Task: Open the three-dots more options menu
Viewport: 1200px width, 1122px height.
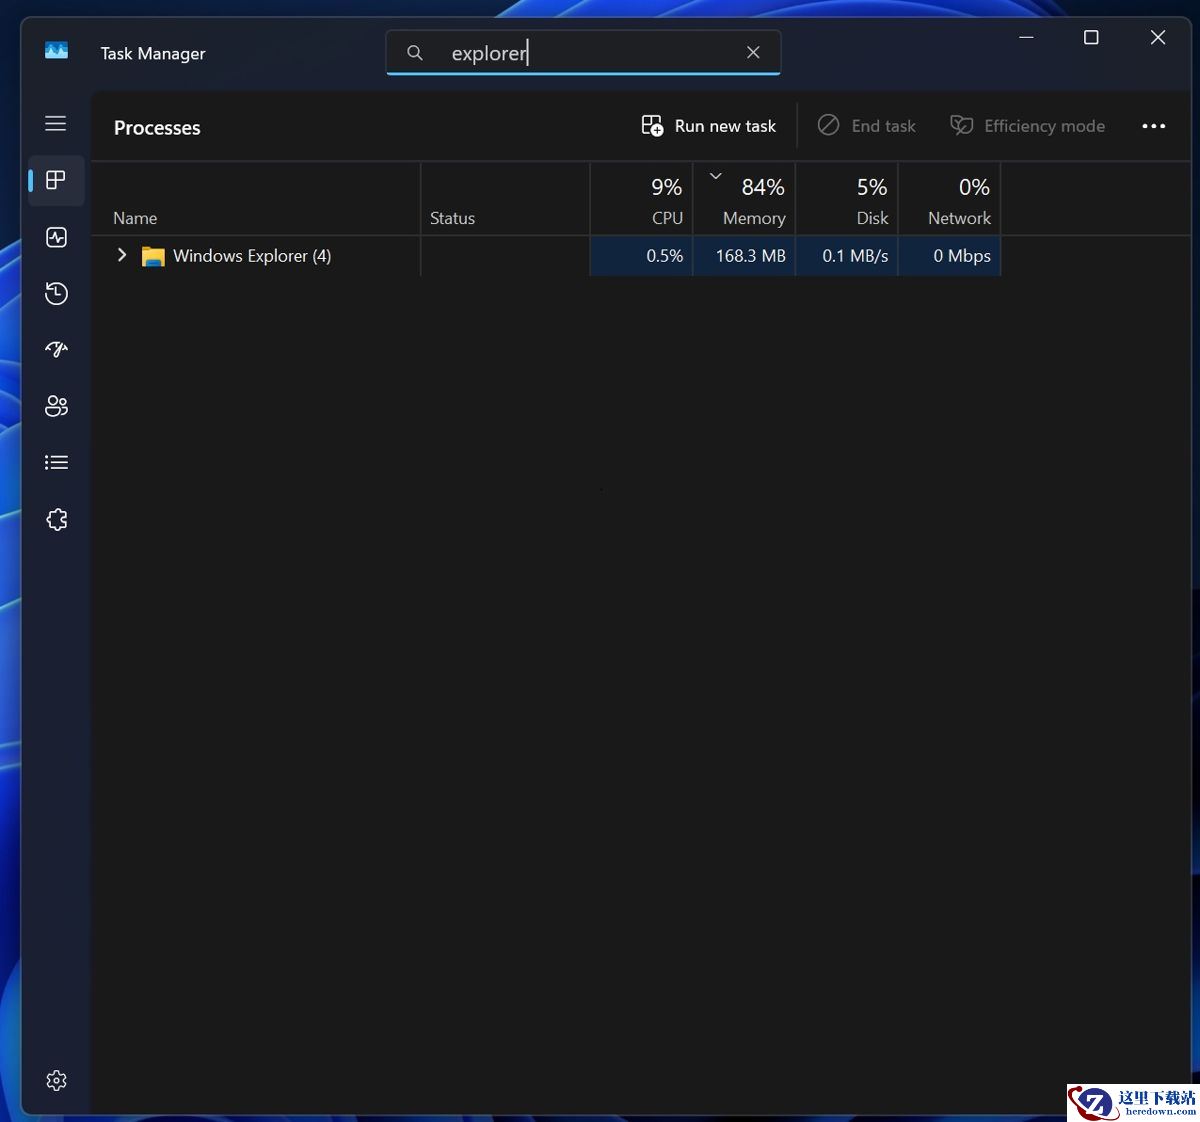Action: pyautogui.click(x=1153, y=126)
